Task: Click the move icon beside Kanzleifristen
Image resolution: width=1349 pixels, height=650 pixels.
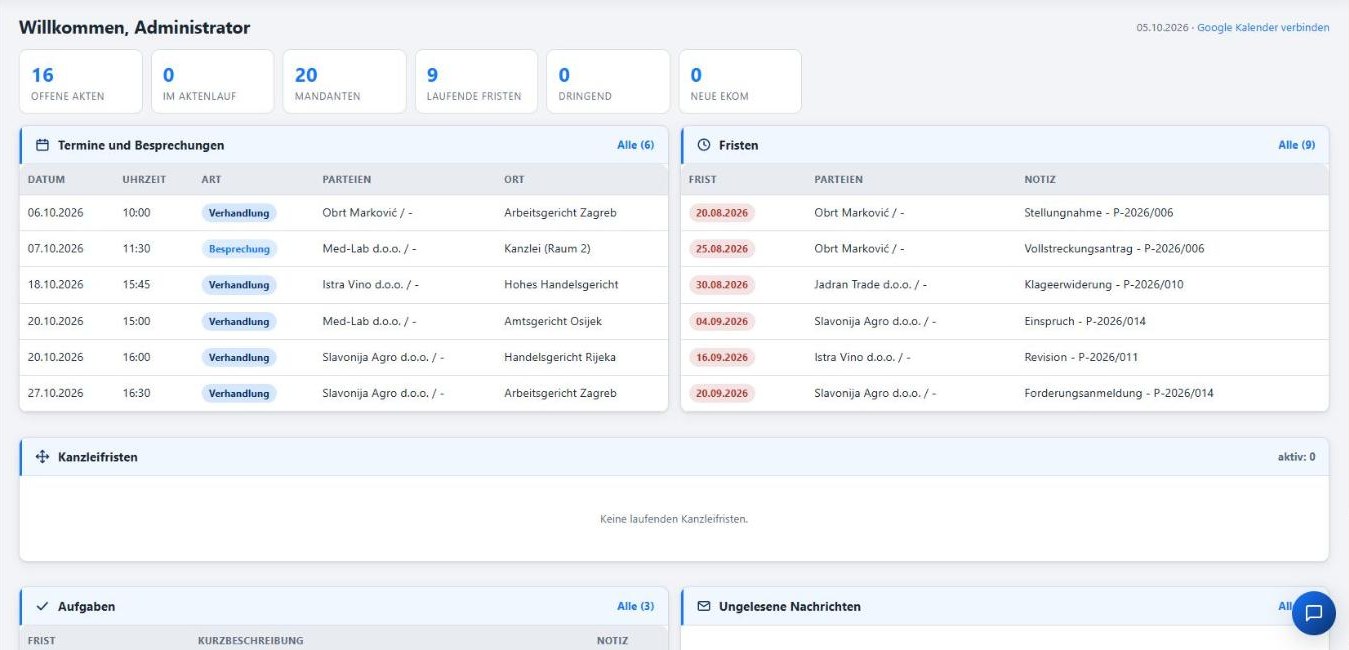Action: 42,457
